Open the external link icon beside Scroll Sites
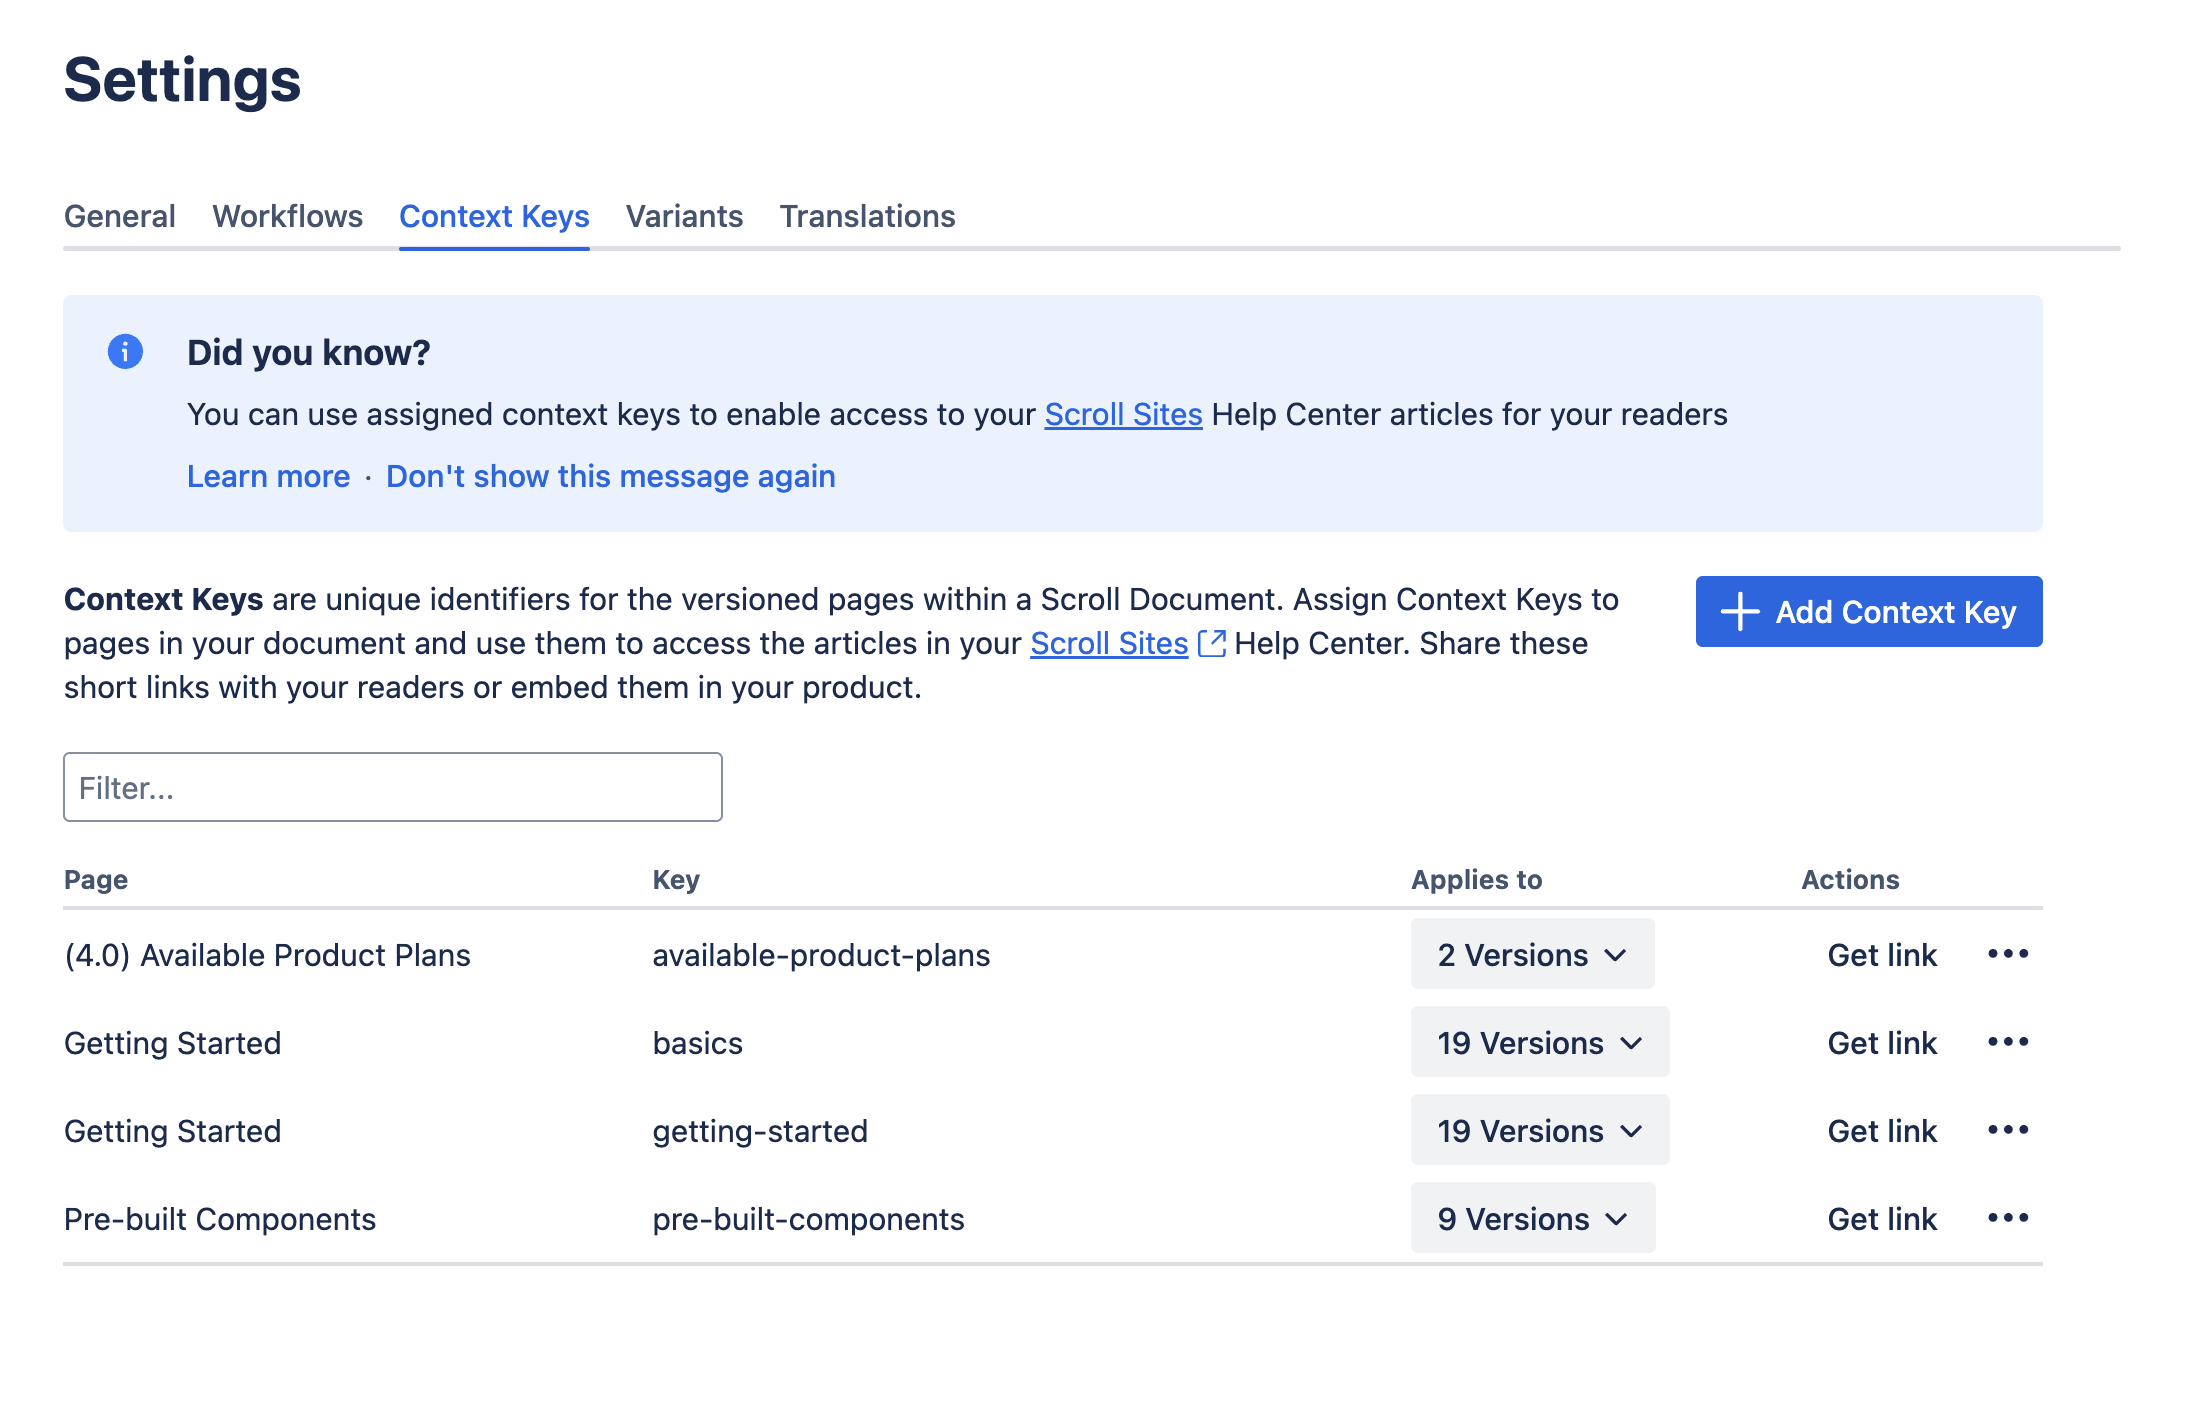 1211,644
